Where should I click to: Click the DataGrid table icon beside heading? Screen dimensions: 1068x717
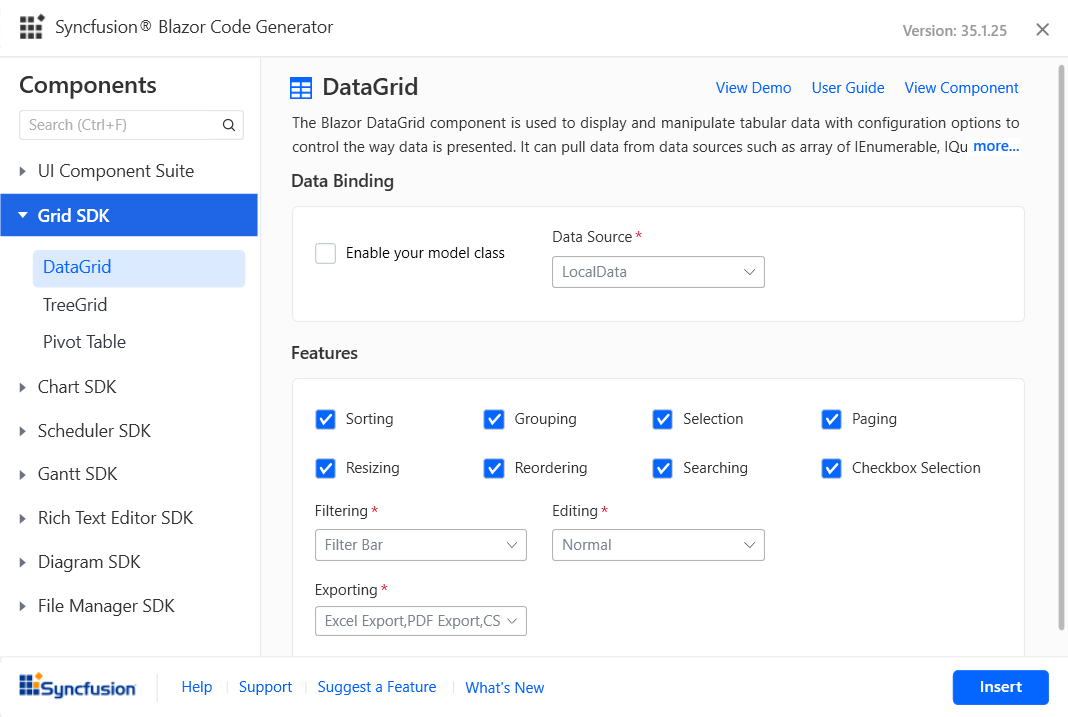(x=300, y=88)
